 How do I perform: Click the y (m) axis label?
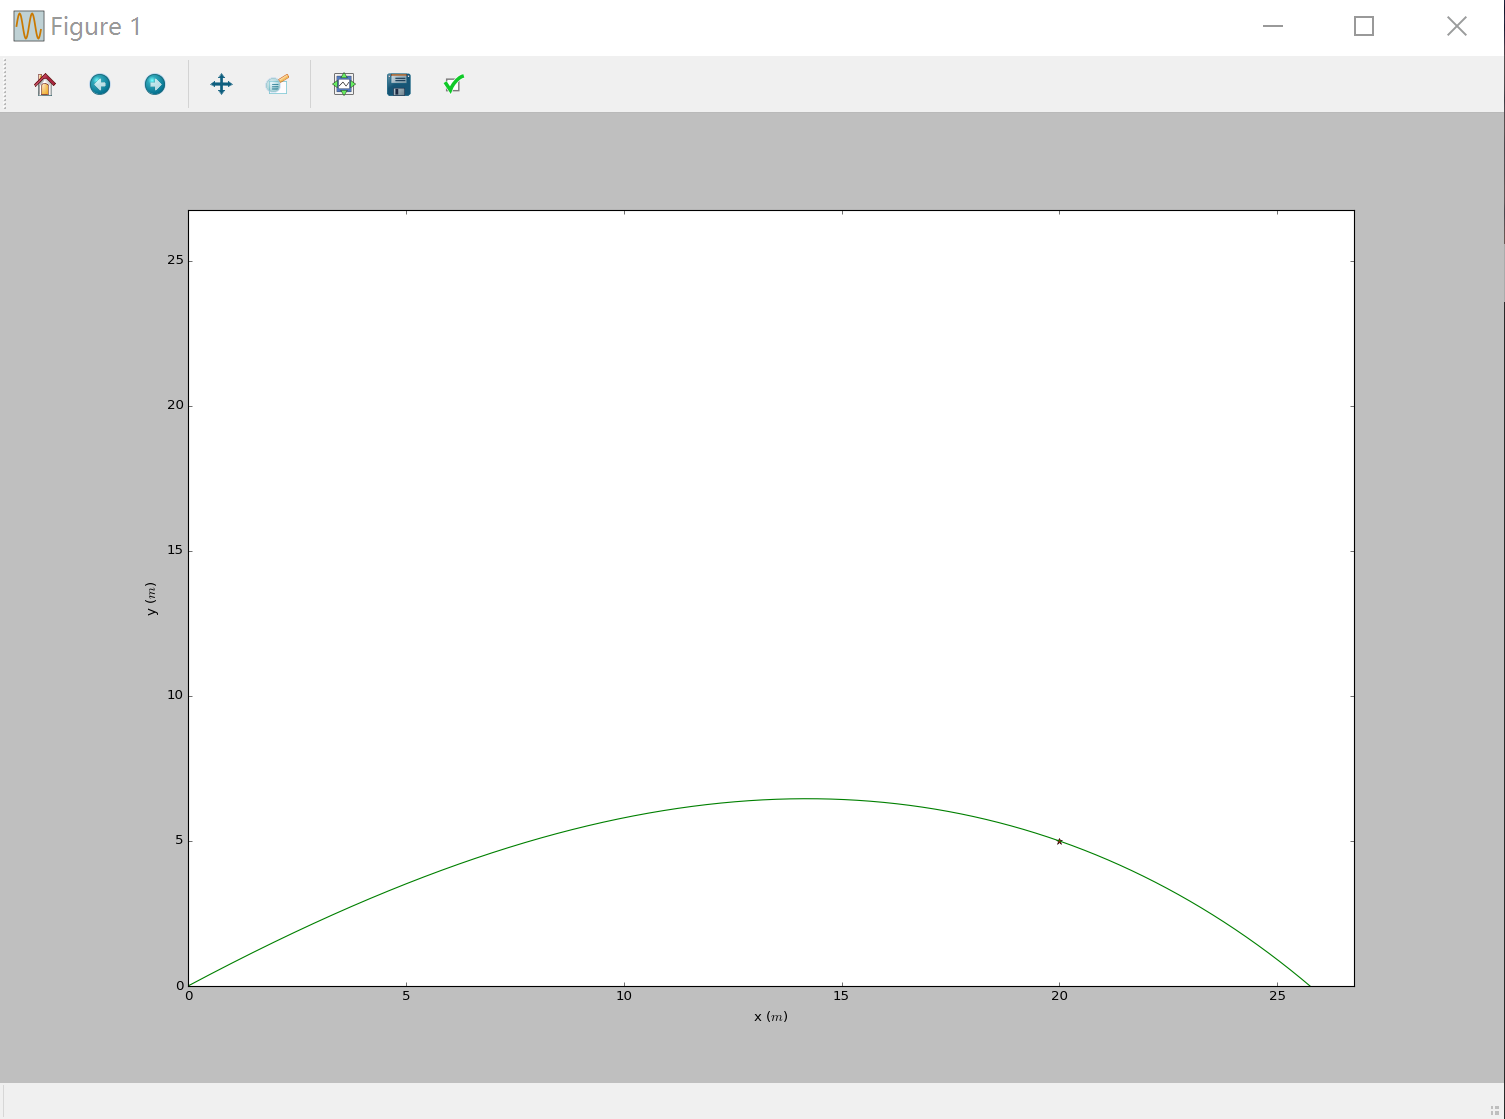coord(151,598)
